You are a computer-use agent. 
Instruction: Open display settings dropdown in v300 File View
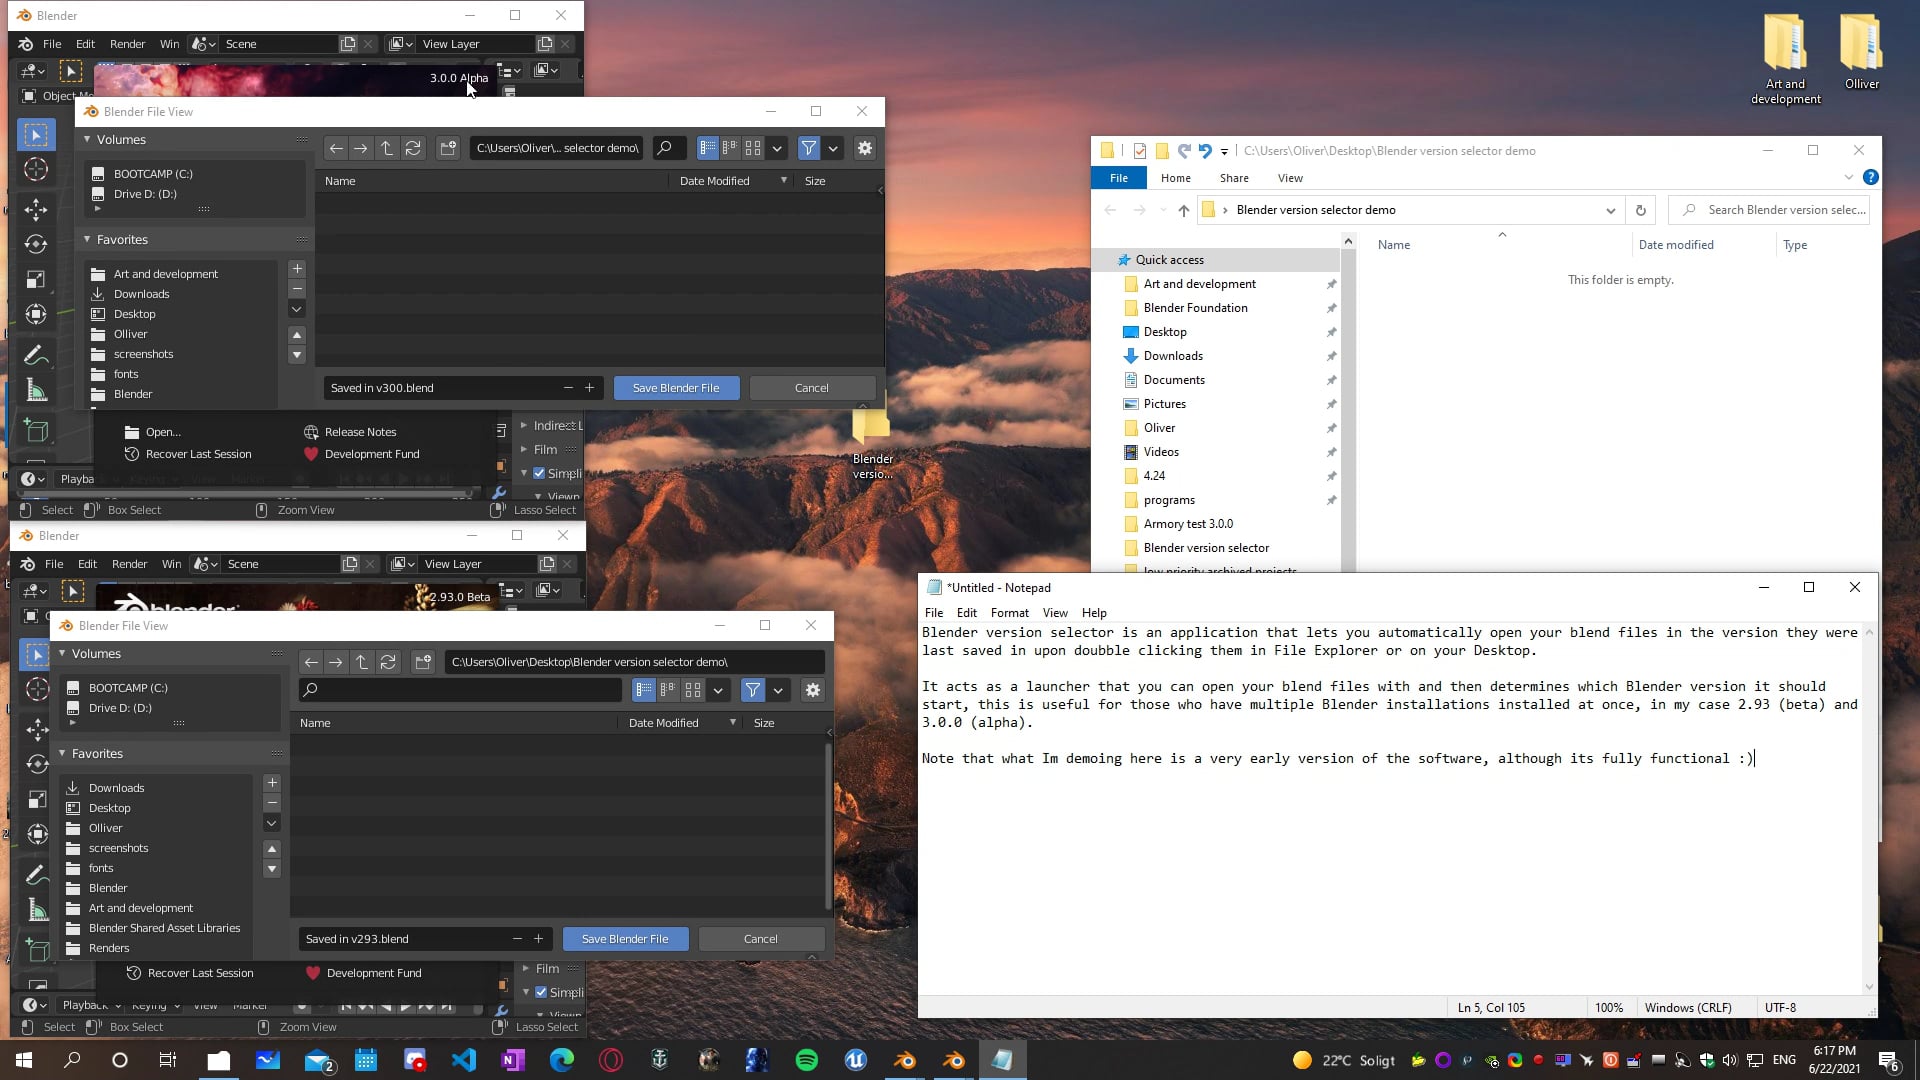777,148
